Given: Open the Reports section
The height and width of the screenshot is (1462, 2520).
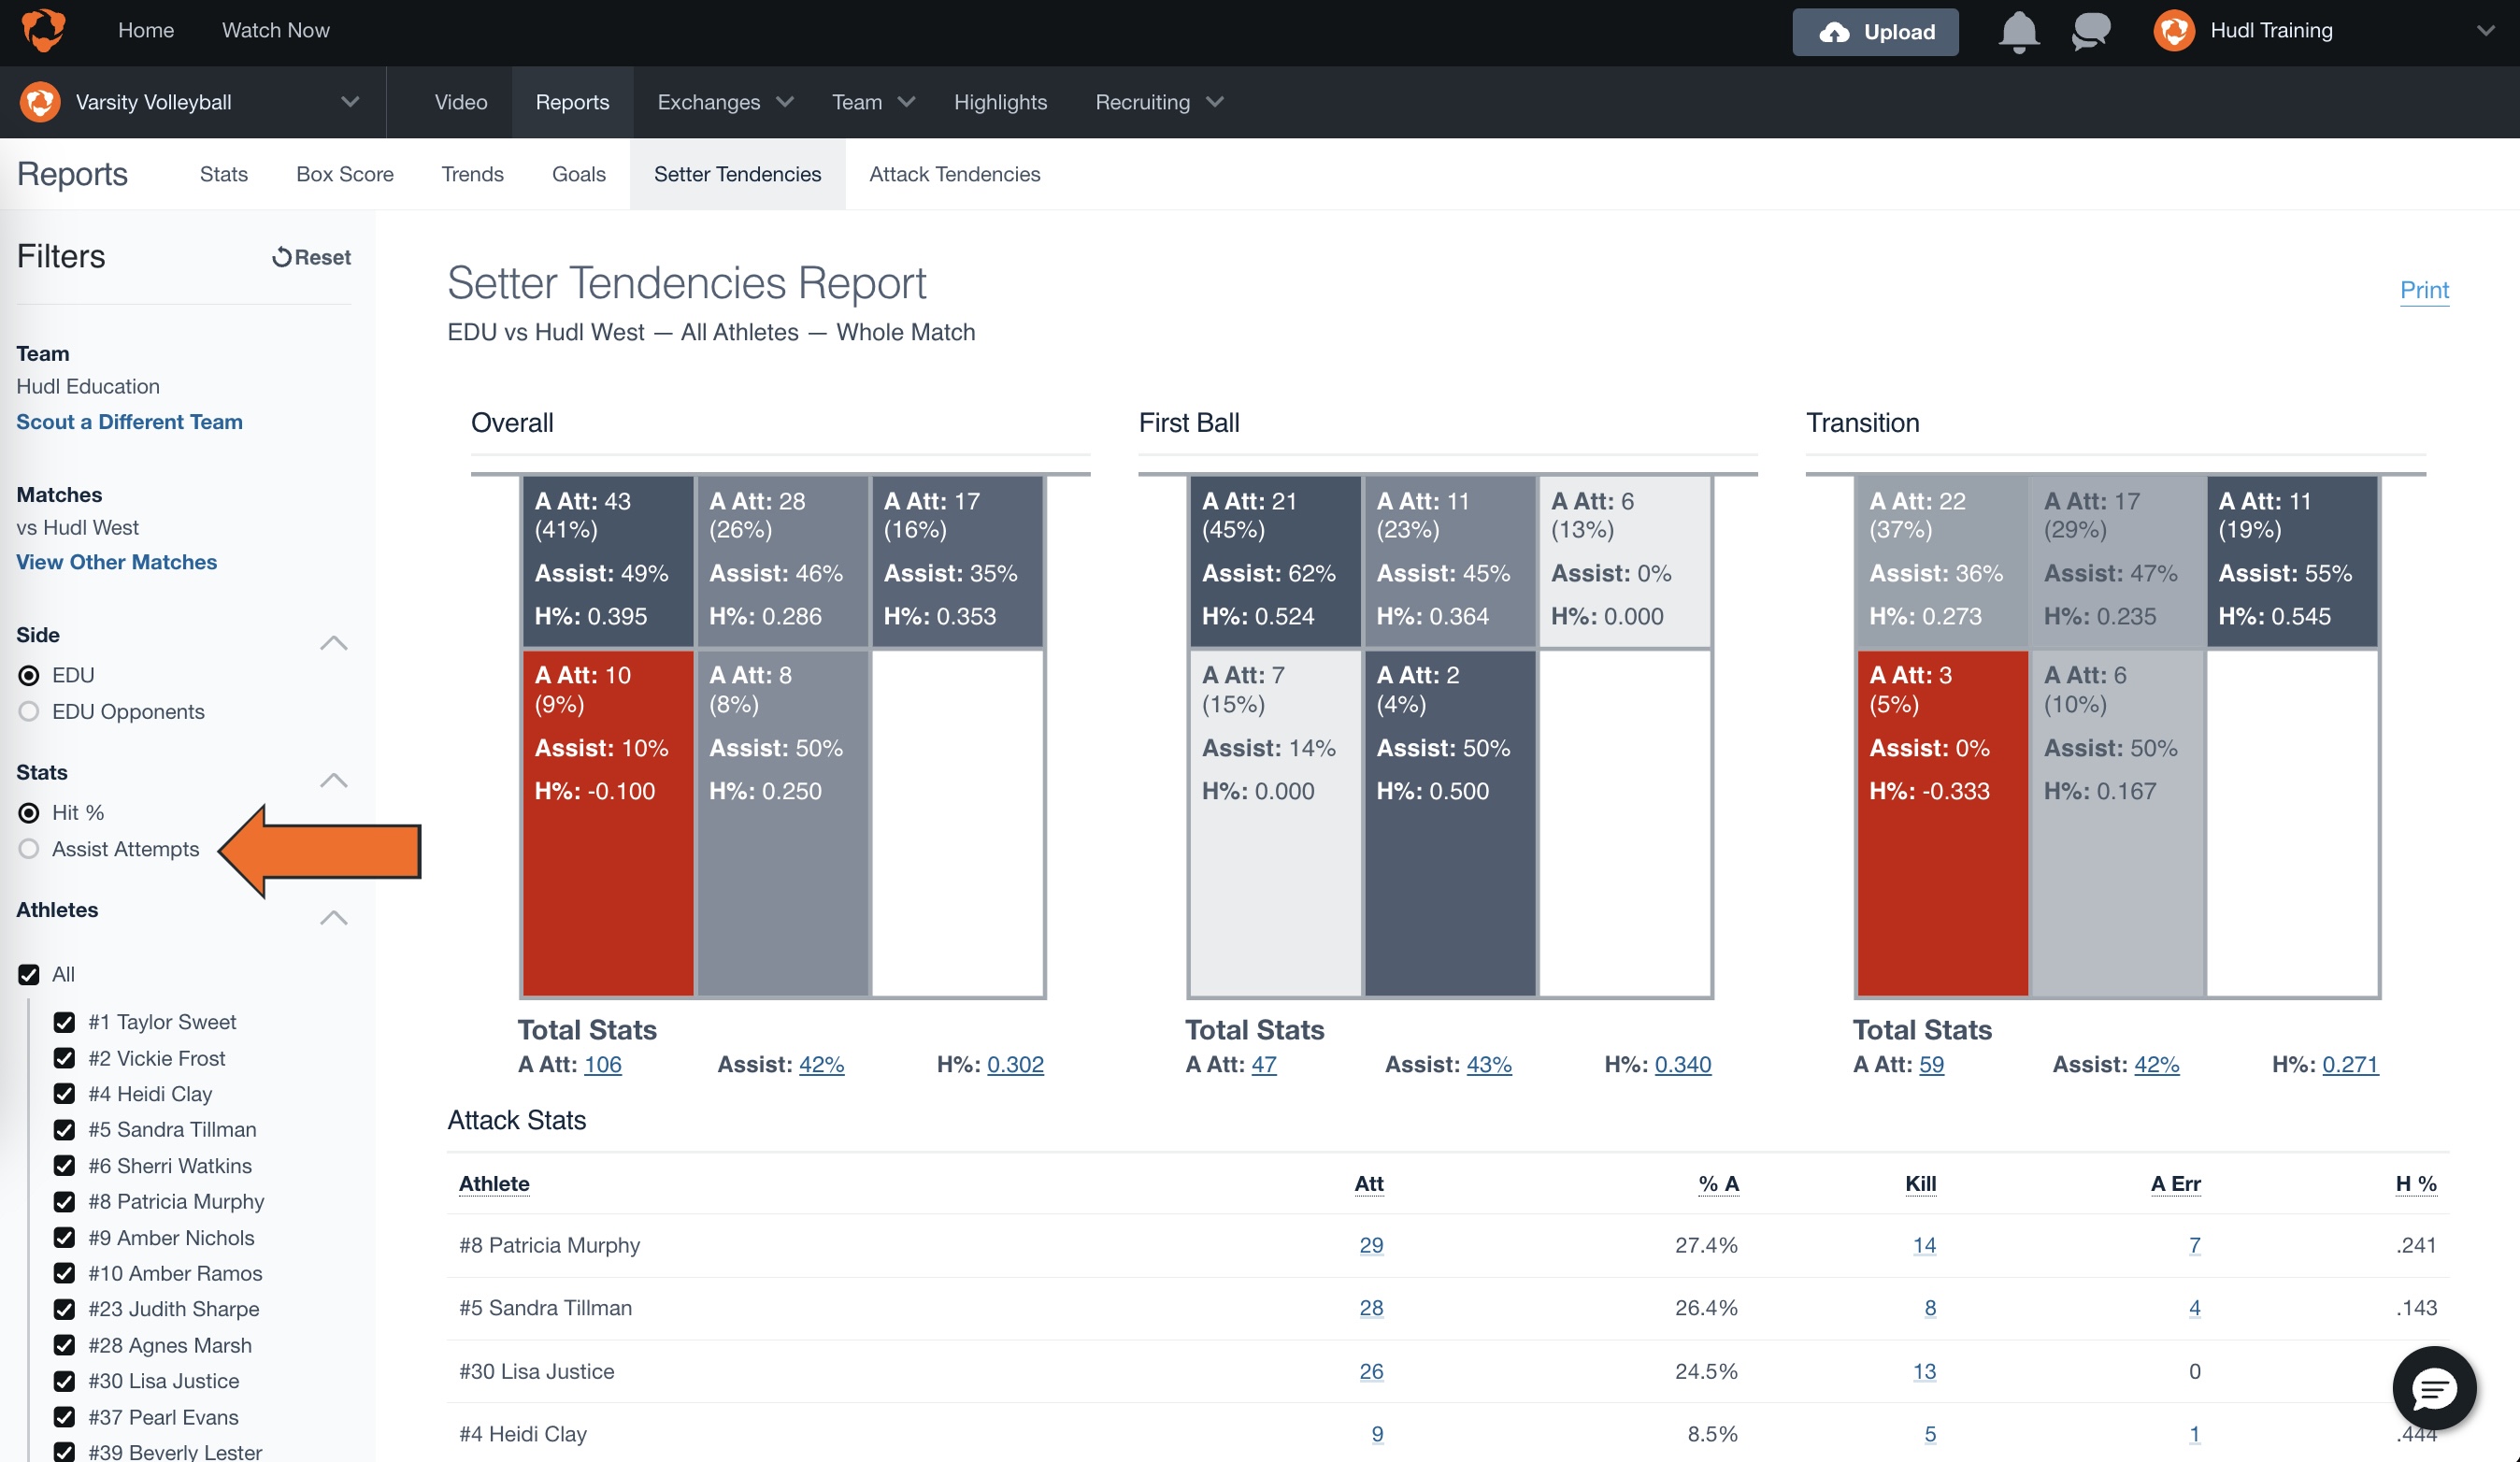Looking at the screenshot, I should 572,102.
